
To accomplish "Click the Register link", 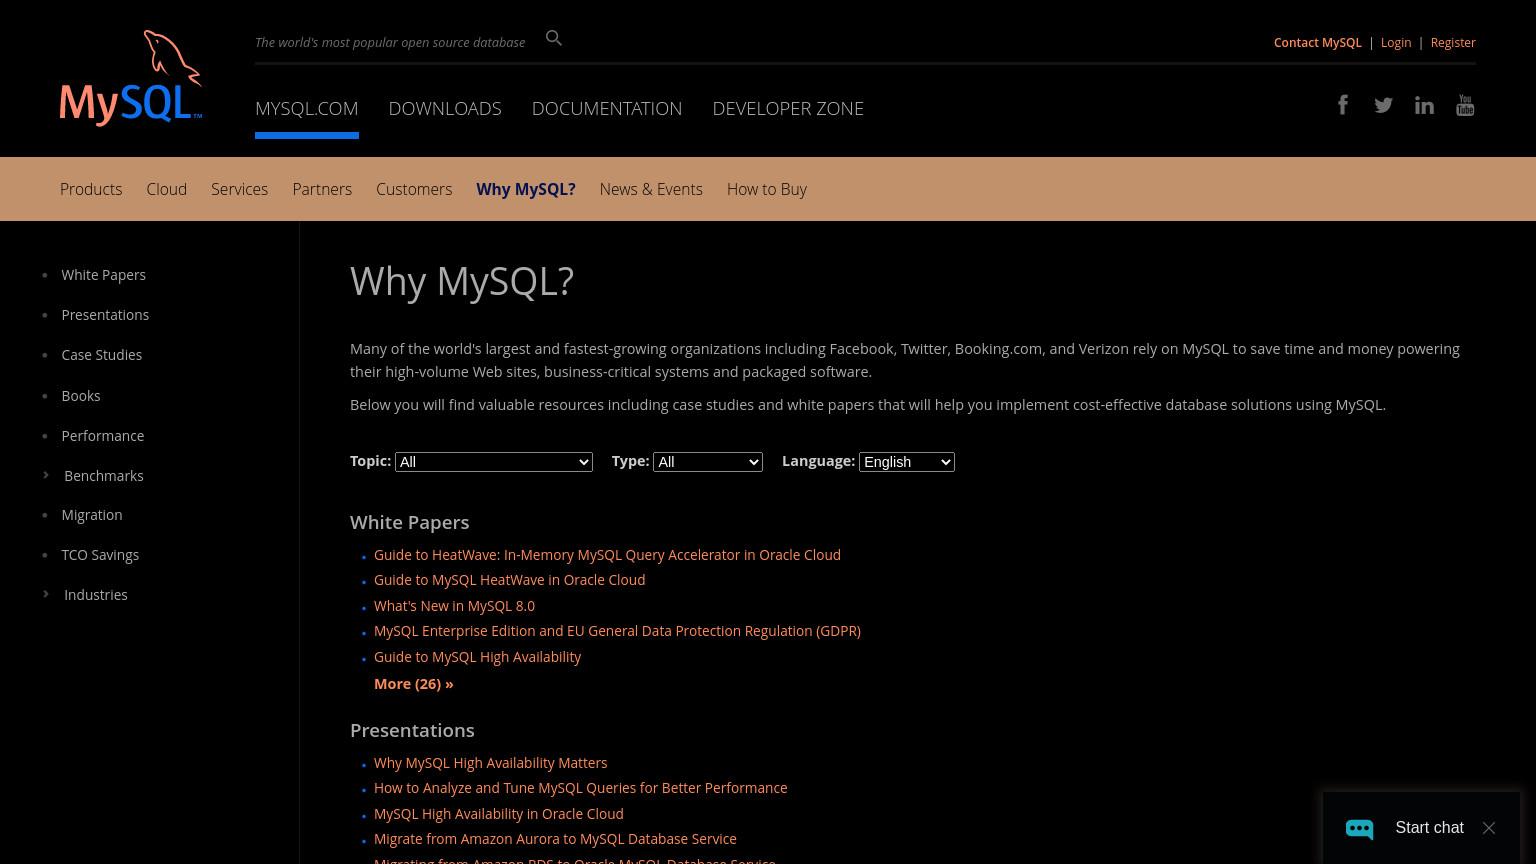I will (1453, 42).
